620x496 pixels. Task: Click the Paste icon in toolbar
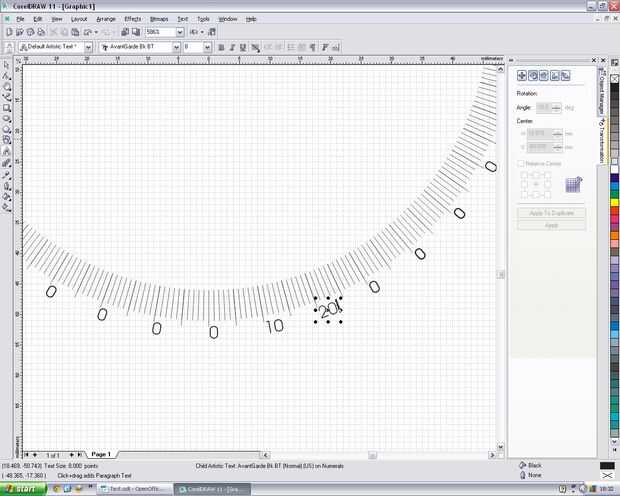(75, 32)
